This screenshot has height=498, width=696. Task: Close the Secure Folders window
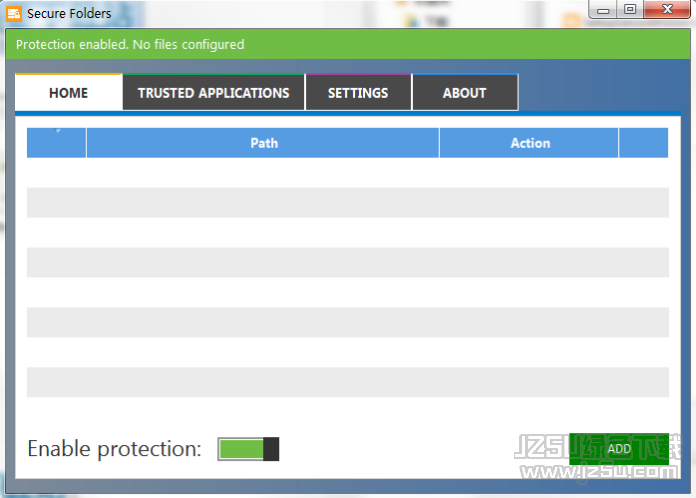click(667, 10)
